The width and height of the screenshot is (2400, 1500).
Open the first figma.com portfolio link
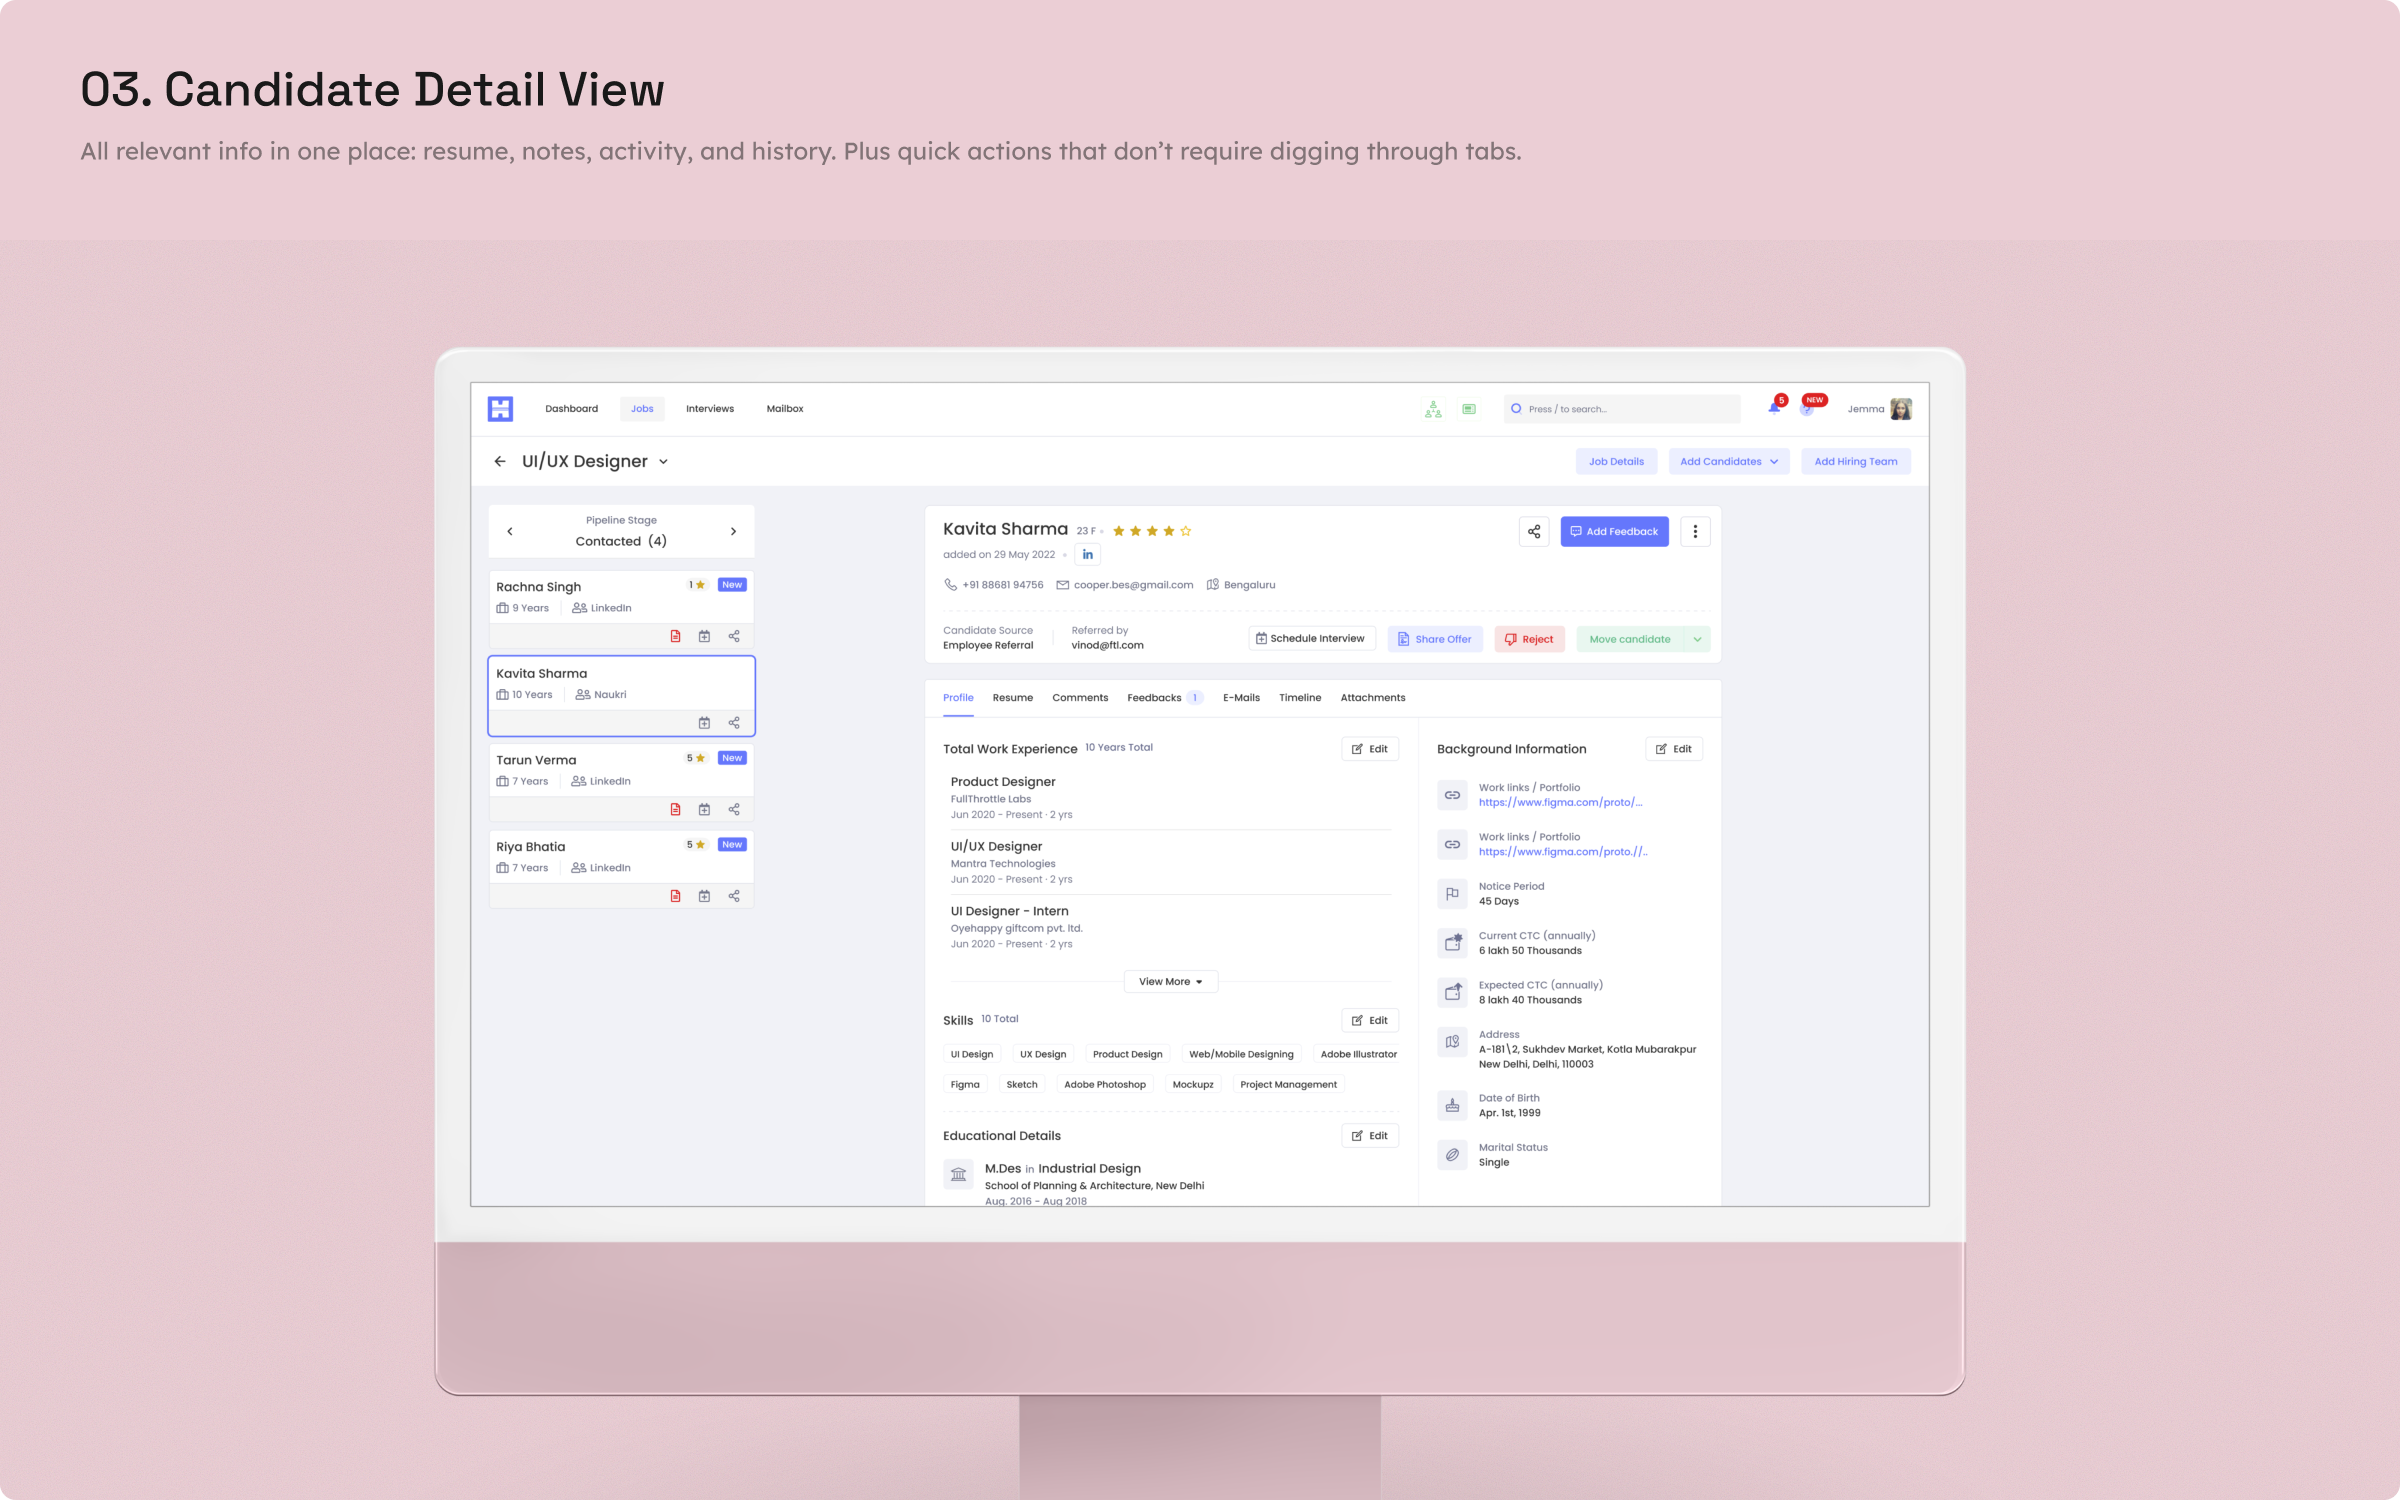click(x=1560, y=802)
